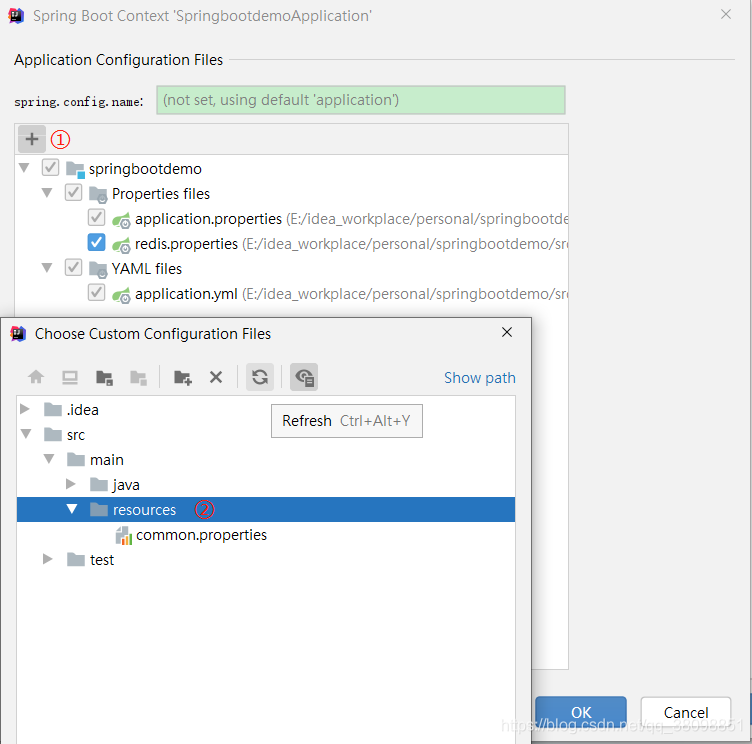752x744 pixels.
Task: Select redis.properties text row
Action: click(x=186, y=244)
